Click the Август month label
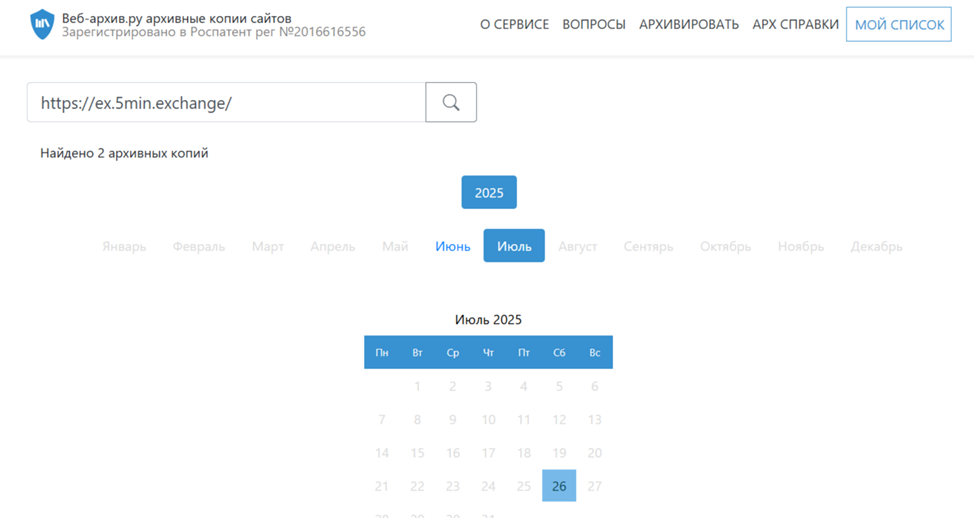The image size is (974, 518). [x=578, y=247]
